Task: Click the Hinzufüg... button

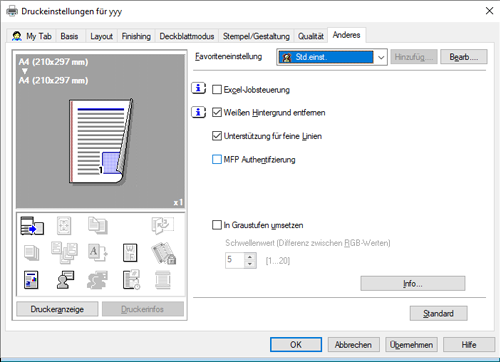Action: [x=414, y=57]
